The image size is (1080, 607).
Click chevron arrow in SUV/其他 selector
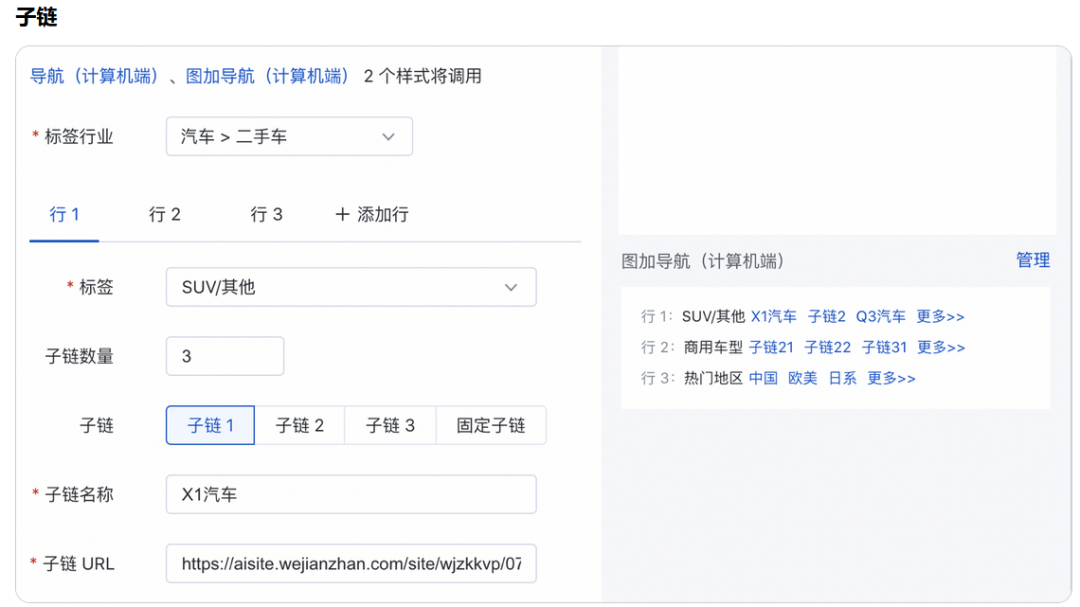click(511, 287)
